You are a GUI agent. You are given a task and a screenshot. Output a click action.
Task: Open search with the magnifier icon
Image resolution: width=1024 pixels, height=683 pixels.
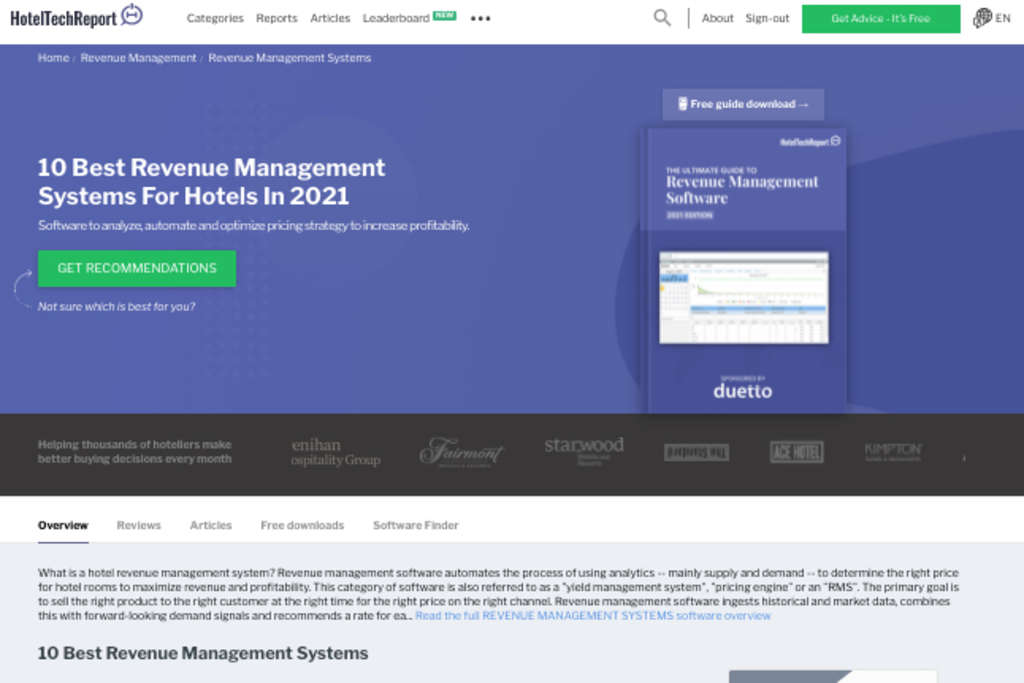tap(661, 17)
